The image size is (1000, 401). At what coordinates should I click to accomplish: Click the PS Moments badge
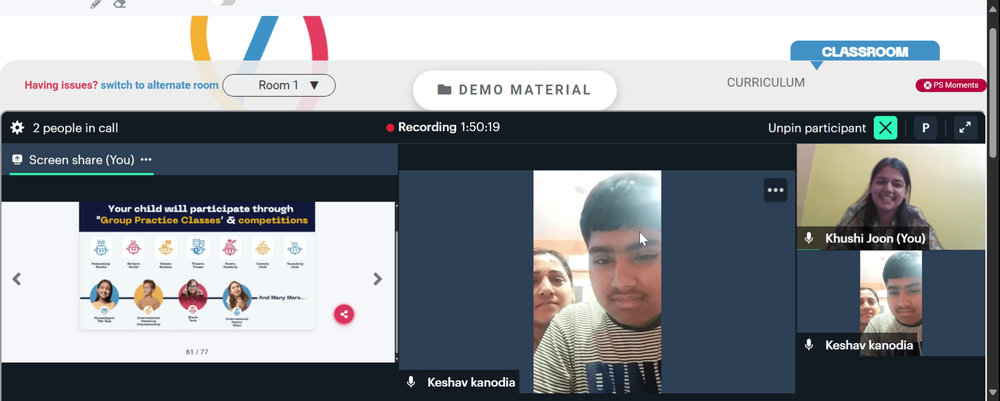pyautogui.click(x=951, y=85)
